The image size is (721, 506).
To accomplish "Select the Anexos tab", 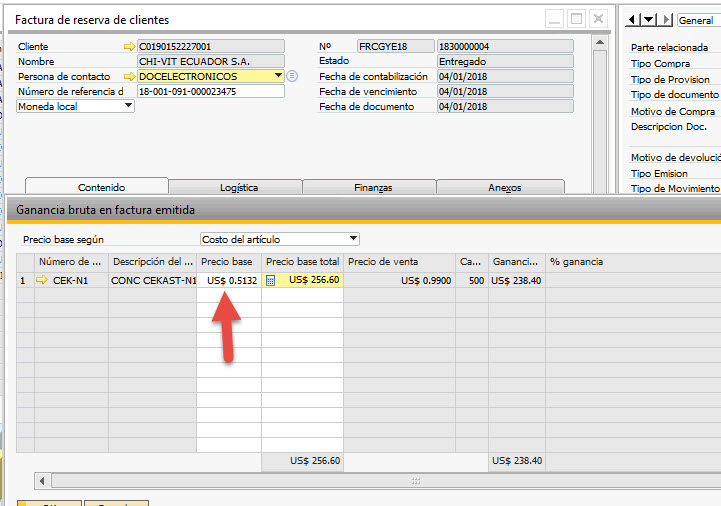I will click(x=503, y=187).
